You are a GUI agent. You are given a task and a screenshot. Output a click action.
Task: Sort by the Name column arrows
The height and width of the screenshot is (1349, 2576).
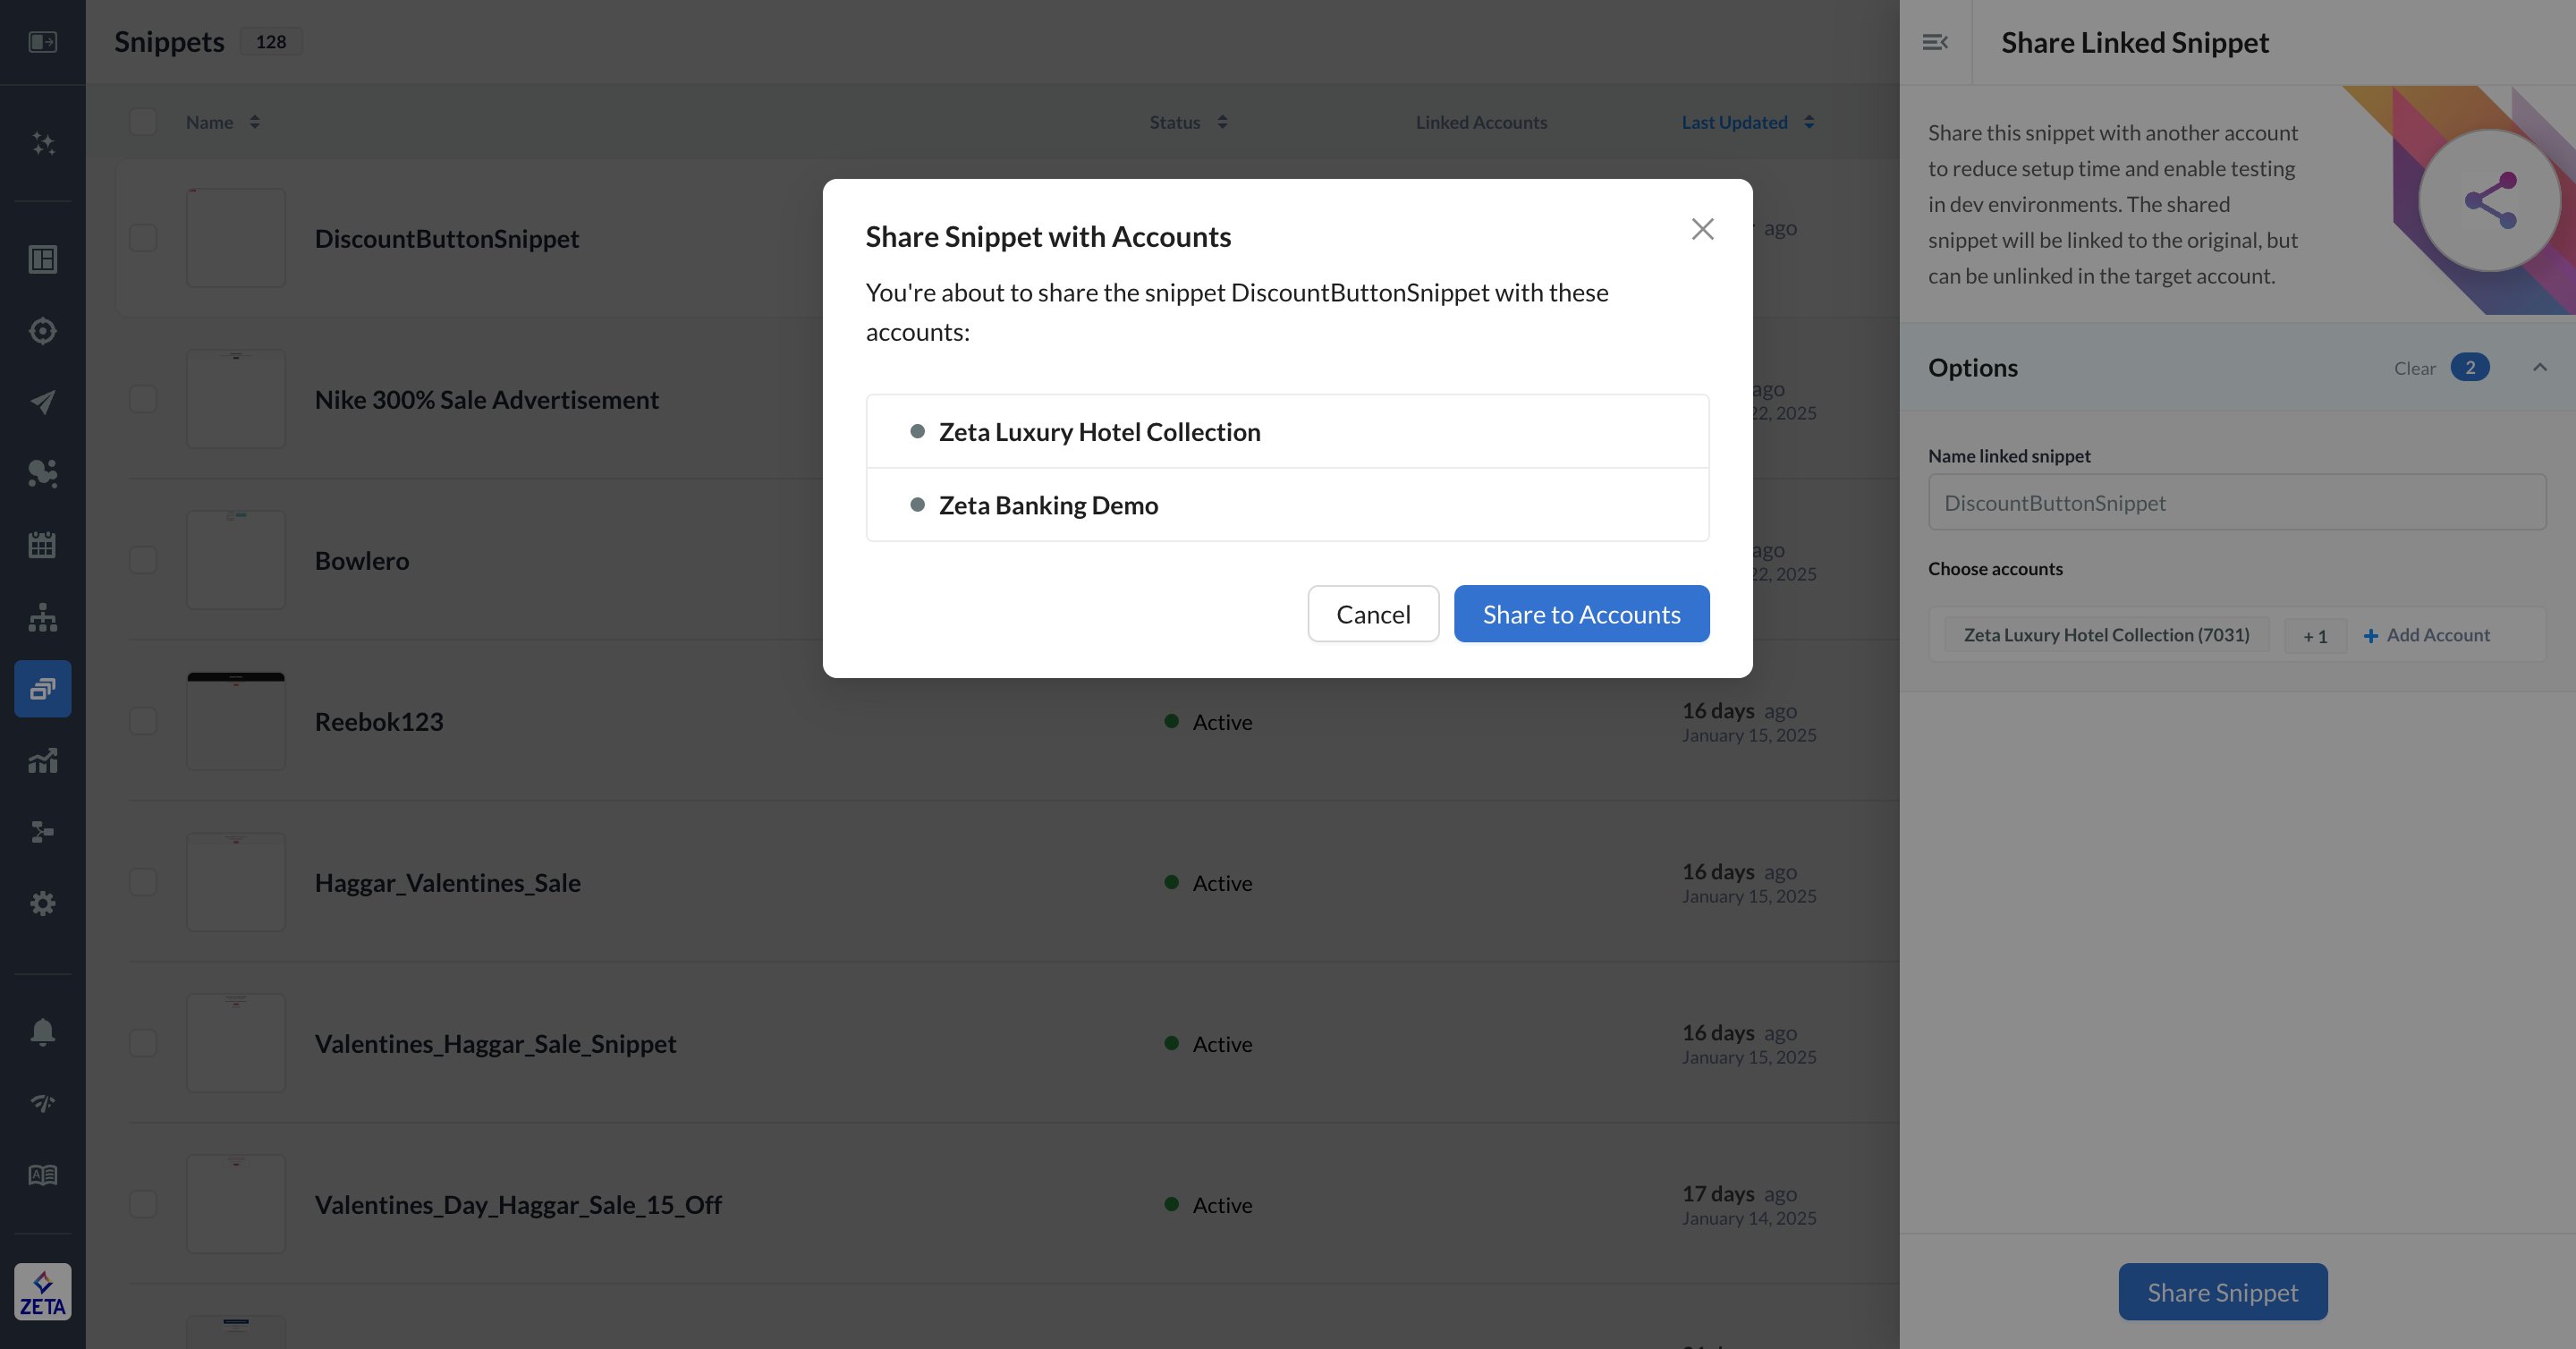254,122
